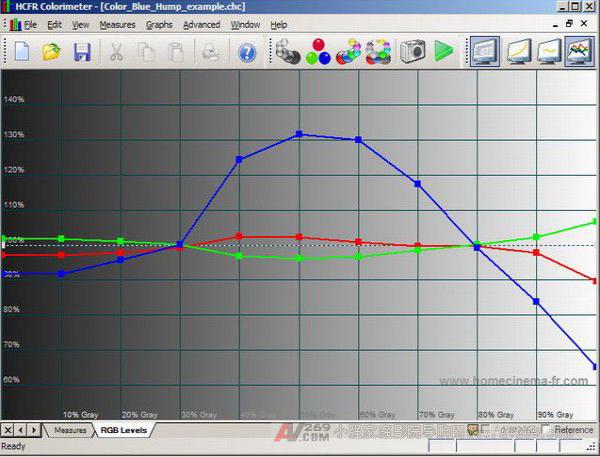Measure gray scale with gray spheres icon
Viewport: 600px width, 457px height.
tap(288, 51)
